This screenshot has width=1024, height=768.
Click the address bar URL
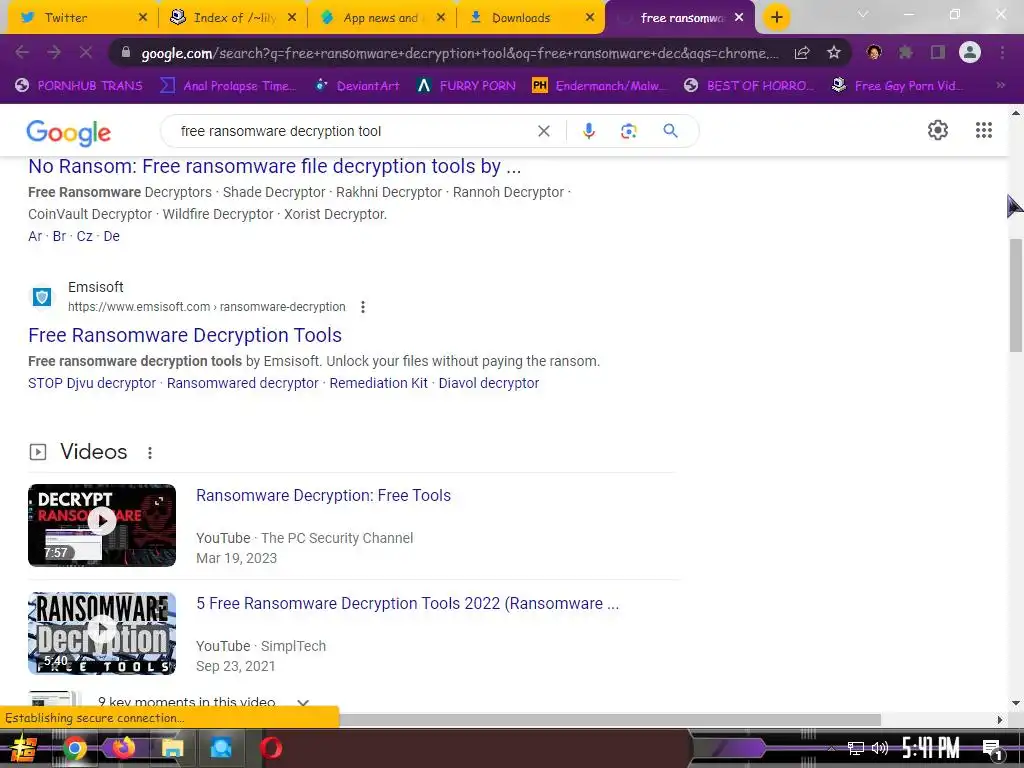click(x=459, y=54)
